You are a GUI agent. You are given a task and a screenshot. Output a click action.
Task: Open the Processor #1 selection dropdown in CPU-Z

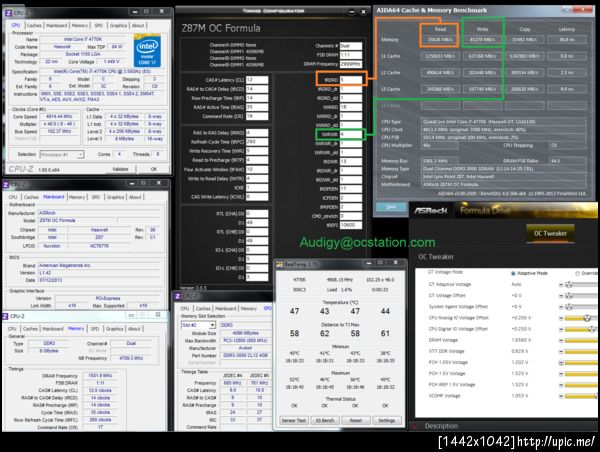tap(62, 154)
